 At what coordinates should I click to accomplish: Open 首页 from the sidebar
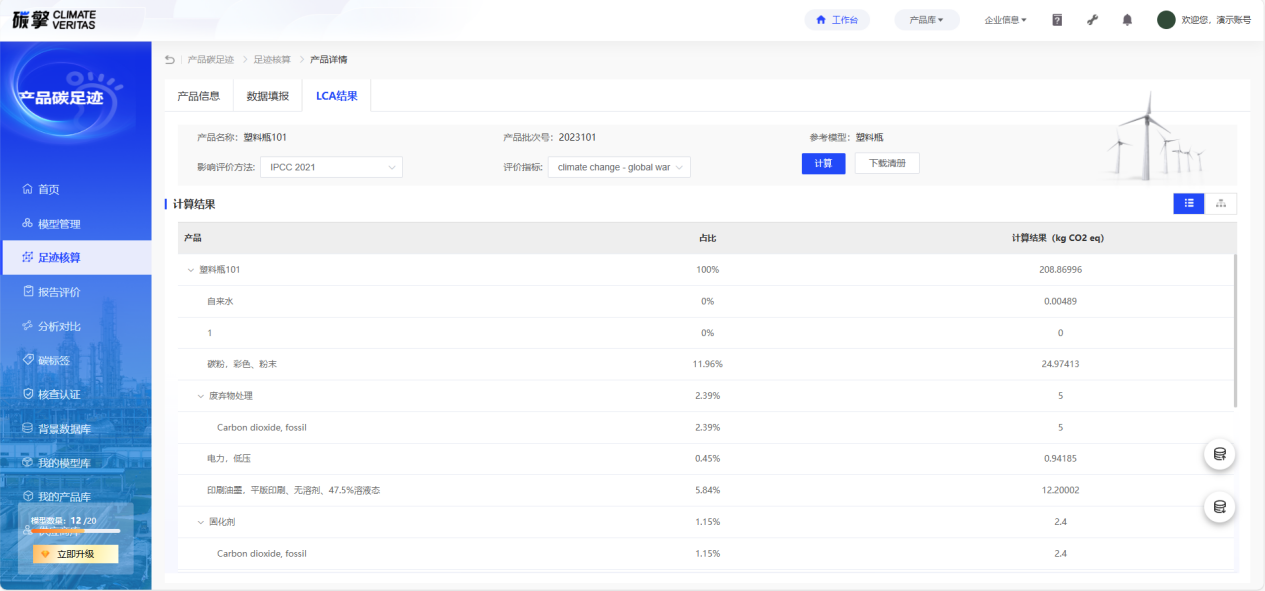[x=48, y=190]
